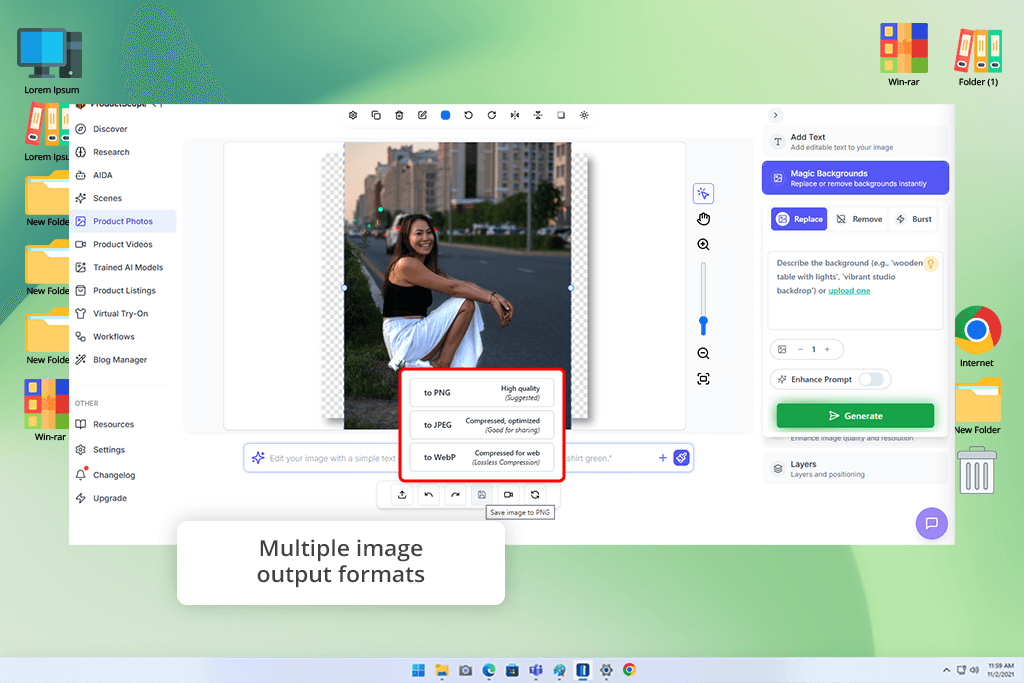The height and width of the screenshot is (683, 1024).
Task: Click the video camera icon in bottom toolbar
Action: click(508, 494)
